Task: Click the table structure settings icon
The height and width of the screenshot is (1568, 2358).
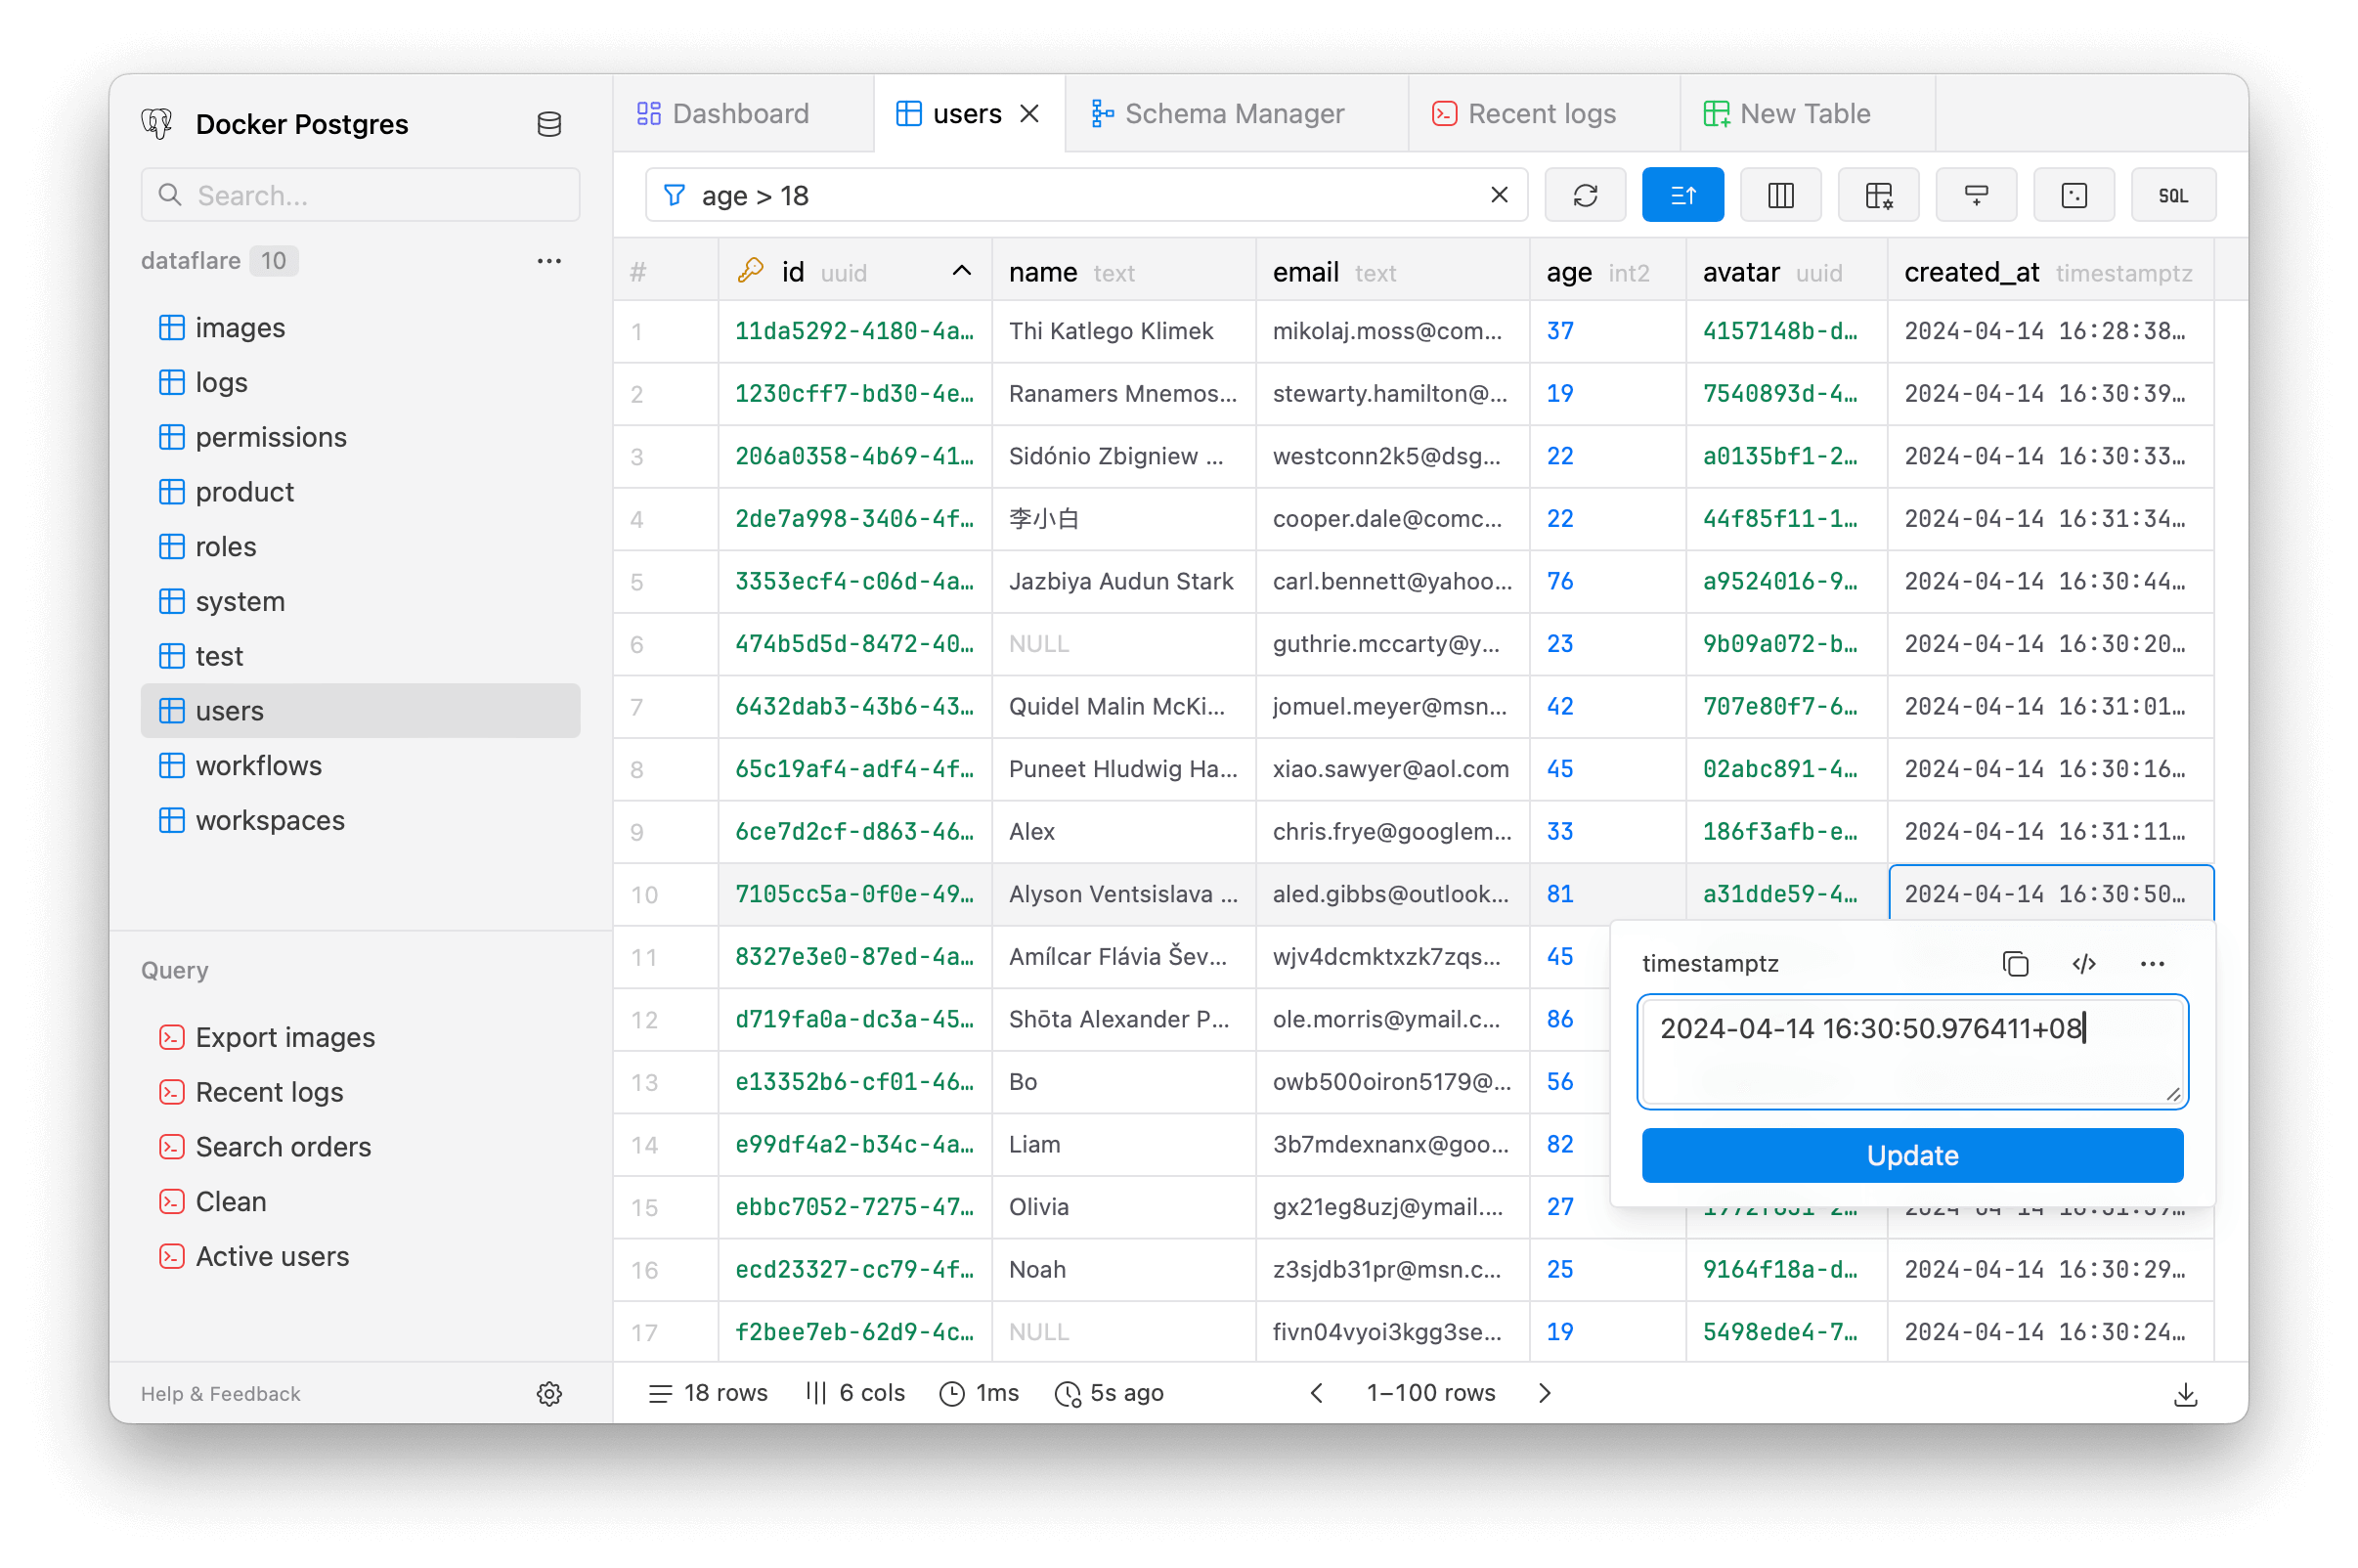Action: point(1878,195)
